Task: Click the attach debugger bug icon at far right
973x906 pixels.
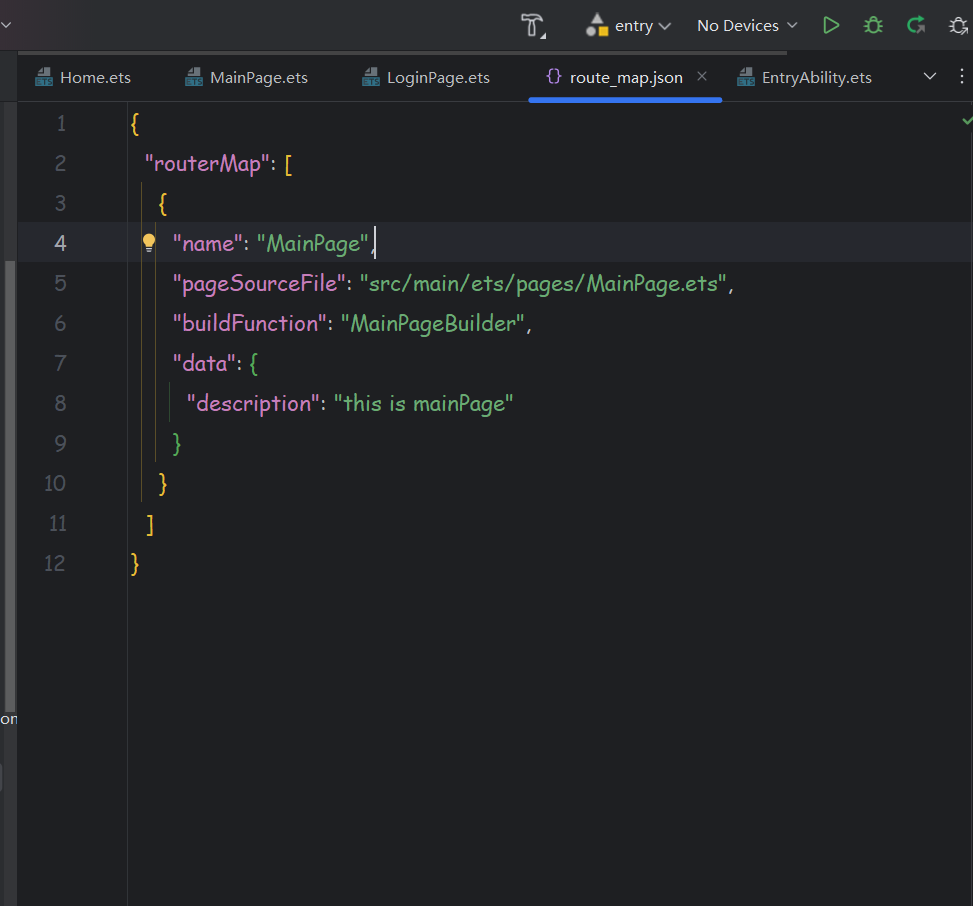Action: point(958,25)
